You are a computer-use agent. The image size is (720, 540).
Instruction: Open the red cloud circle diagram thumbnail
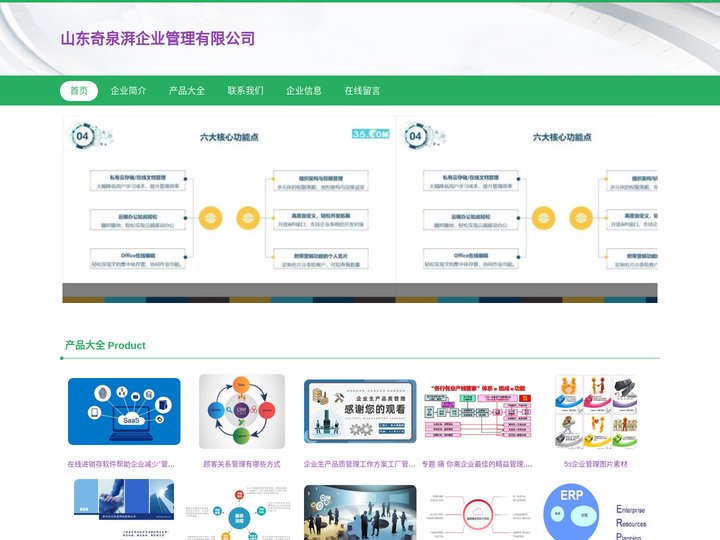tap(478, 514)
